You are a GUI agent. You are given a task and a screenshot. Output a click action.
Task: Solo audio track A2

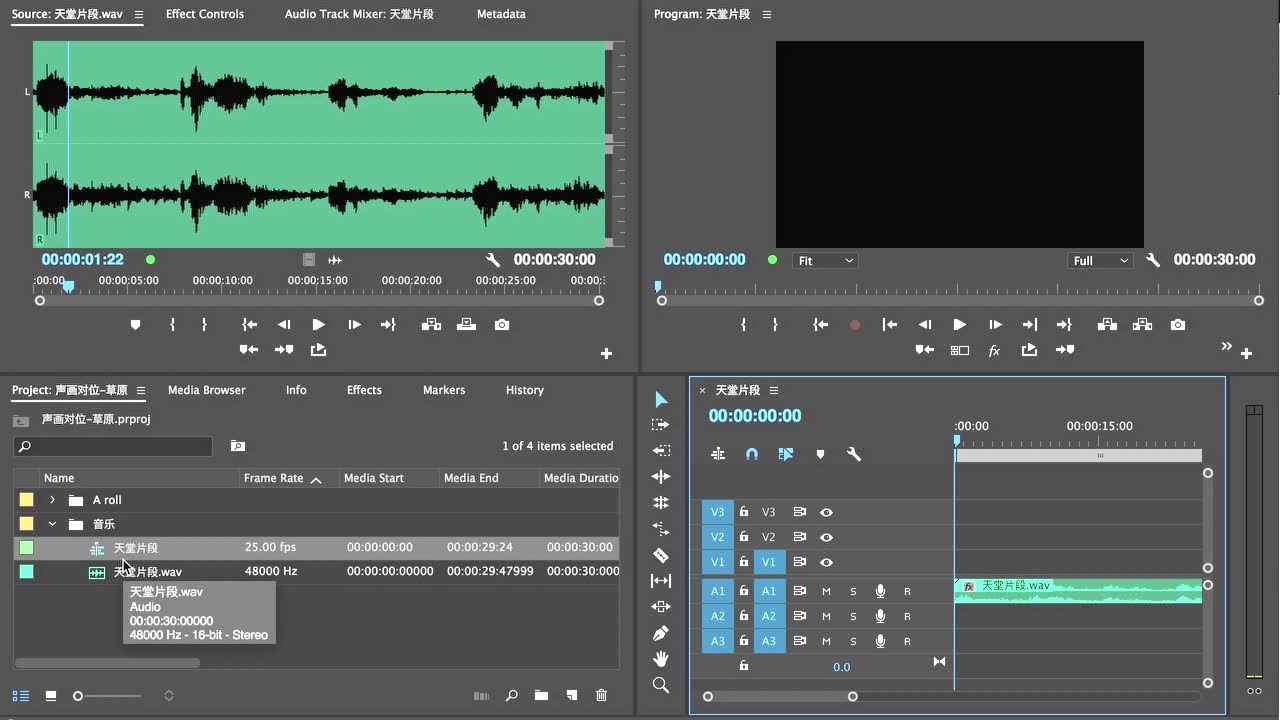coord(853,616)
